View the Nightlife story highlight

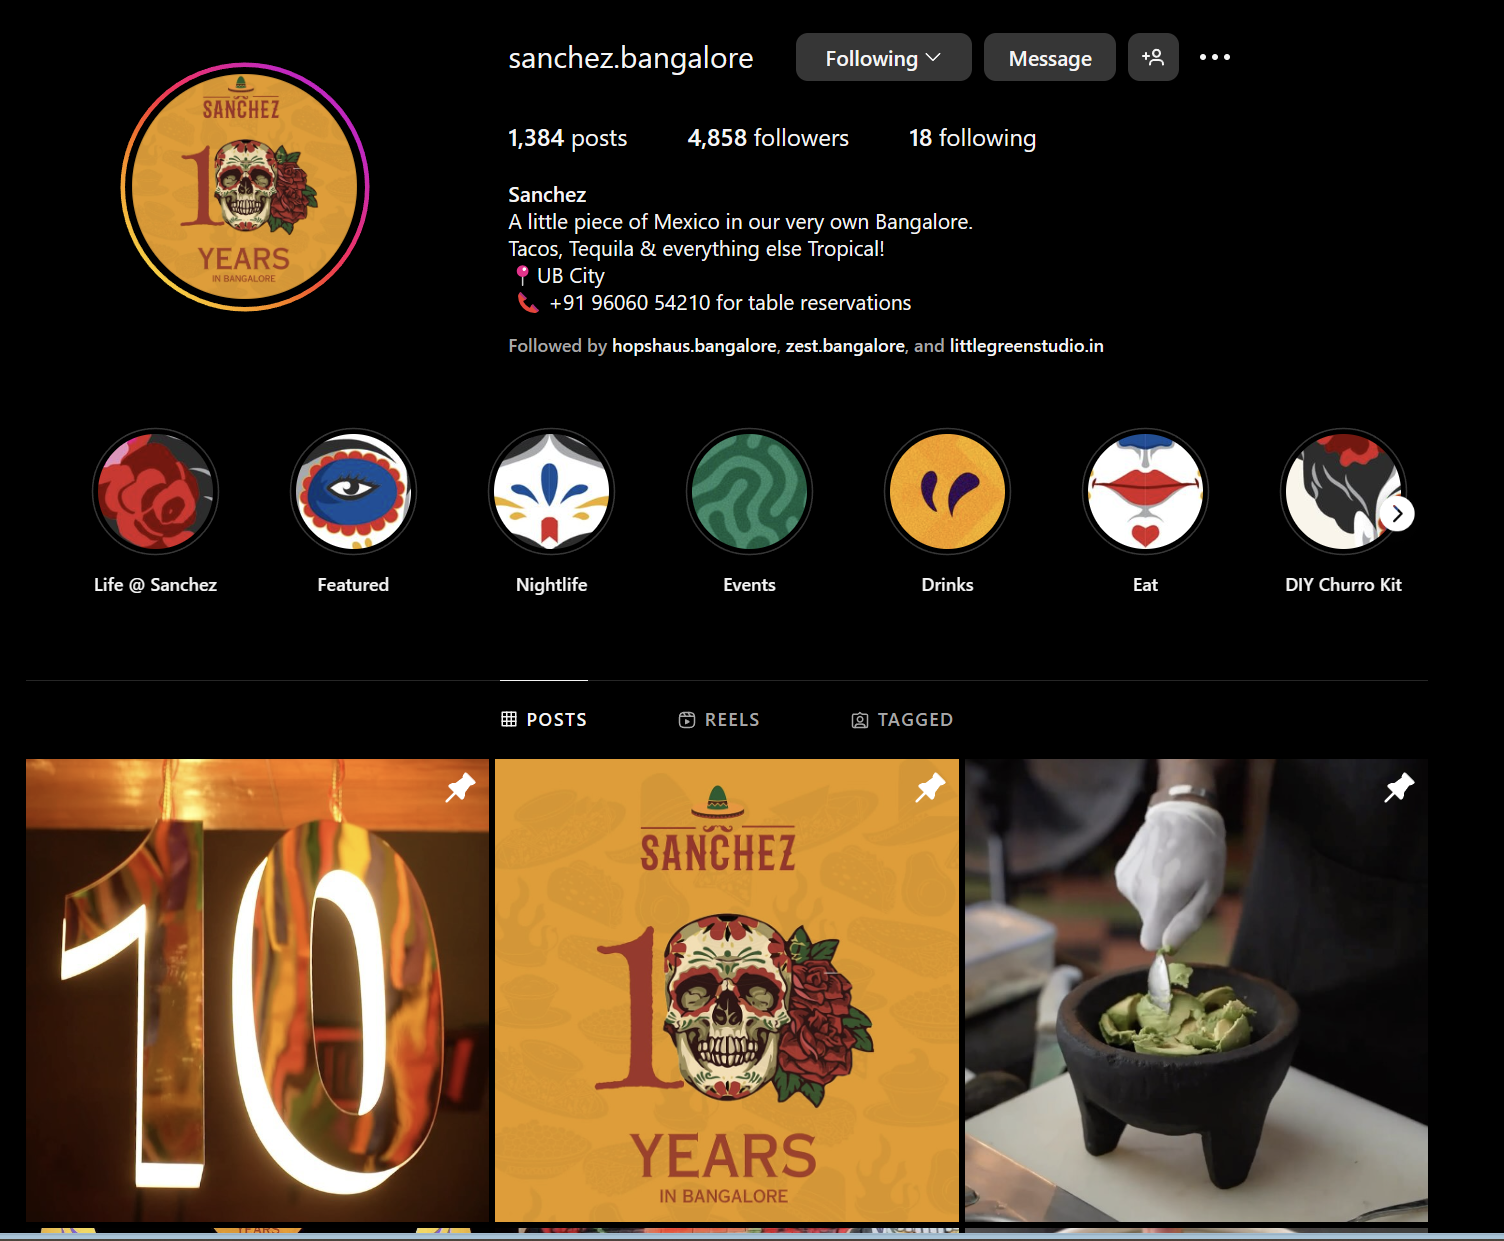[x=551, y=491]
